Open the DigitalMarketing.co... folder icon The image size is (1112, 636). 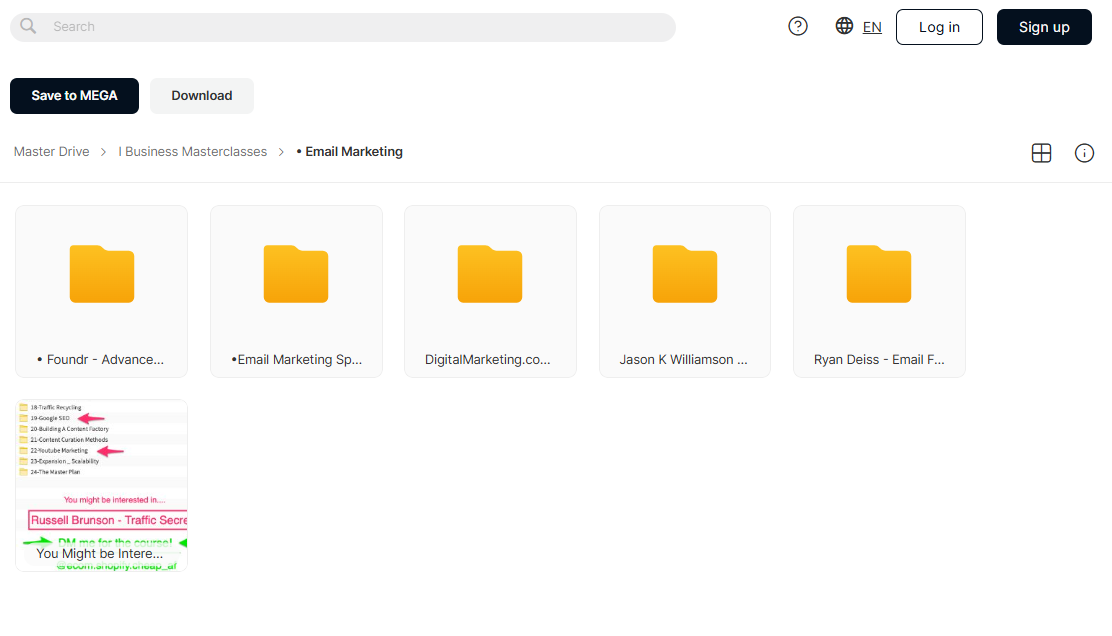(490, 274)
